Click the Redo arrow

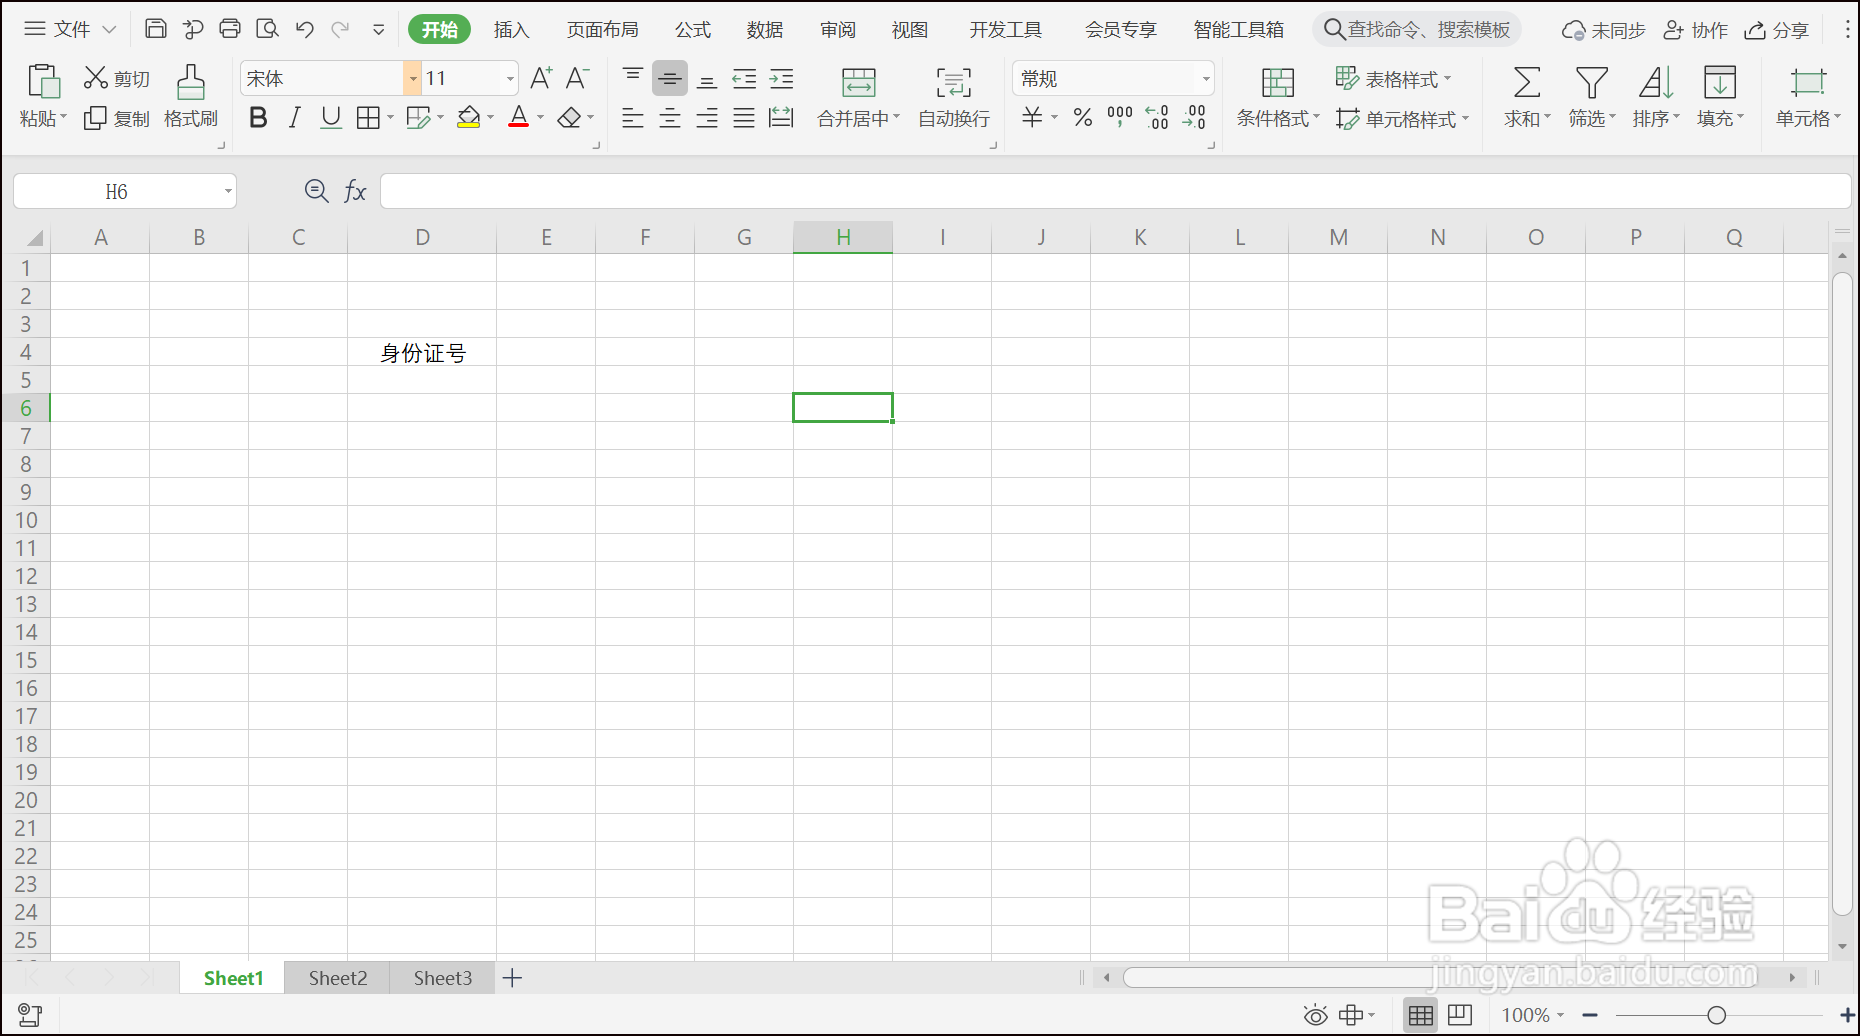341,29
